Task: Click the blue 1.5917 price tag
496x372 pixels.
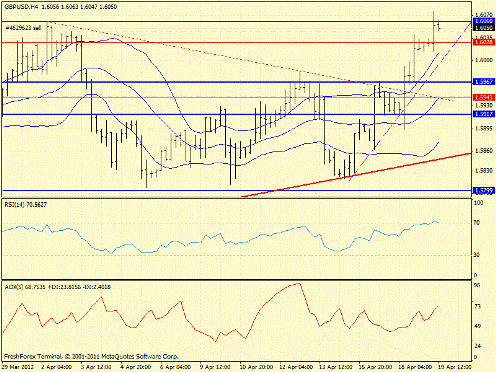Action: tap(484, 114)
